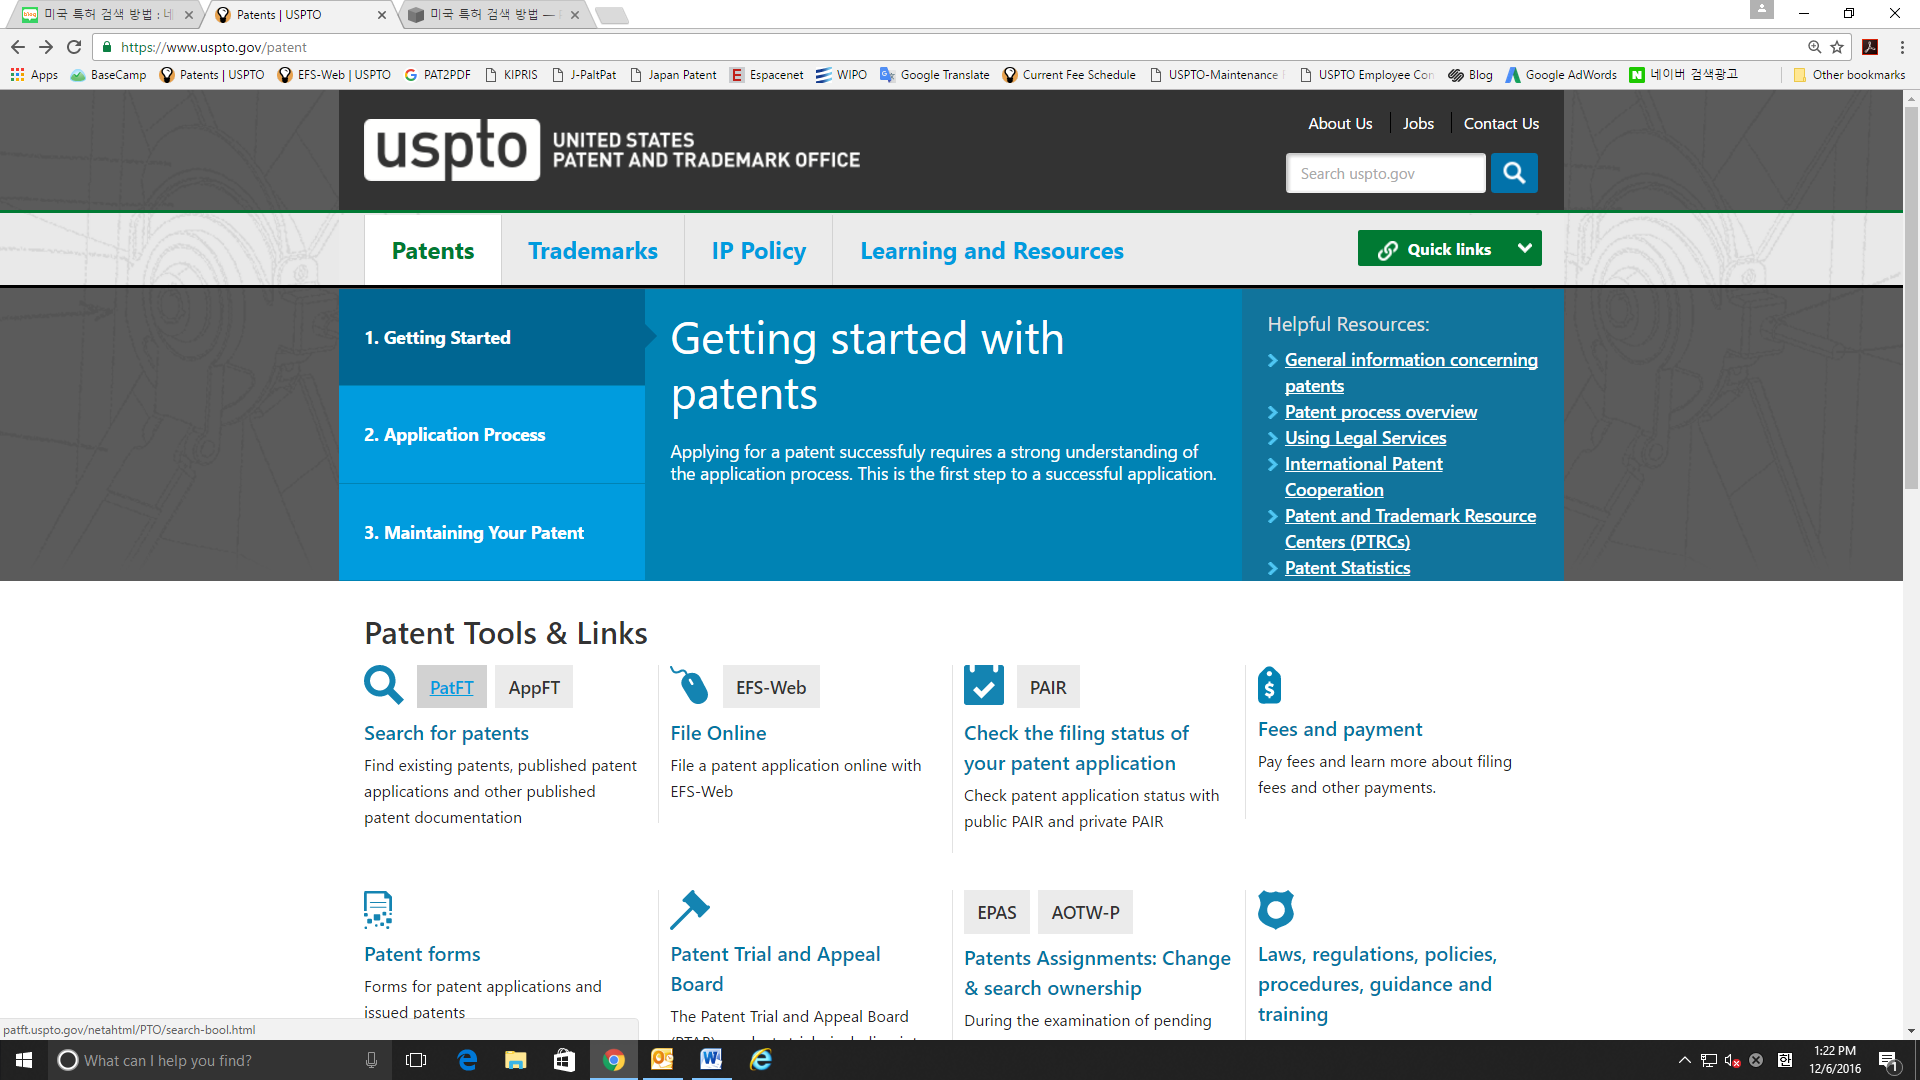Open the Espacenet bookmark
1920x1080 pixels.
[x=767, y=75]
